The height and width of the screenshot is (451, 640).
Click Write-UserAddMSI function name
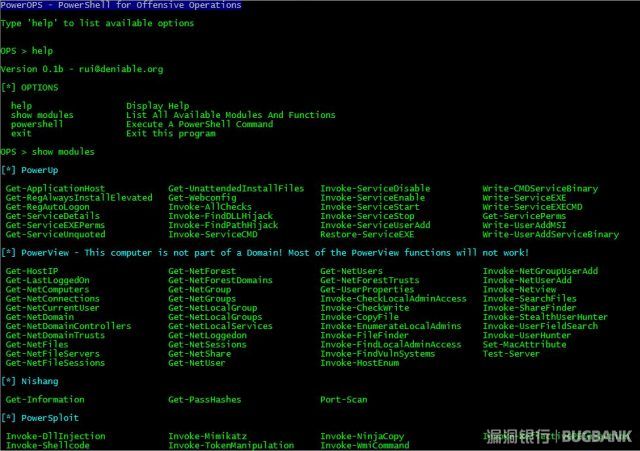click(524, 225)
